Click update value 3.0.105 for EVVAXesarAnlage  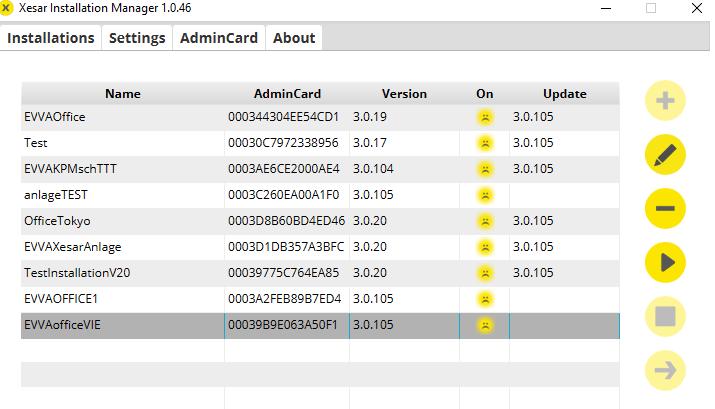533,247
